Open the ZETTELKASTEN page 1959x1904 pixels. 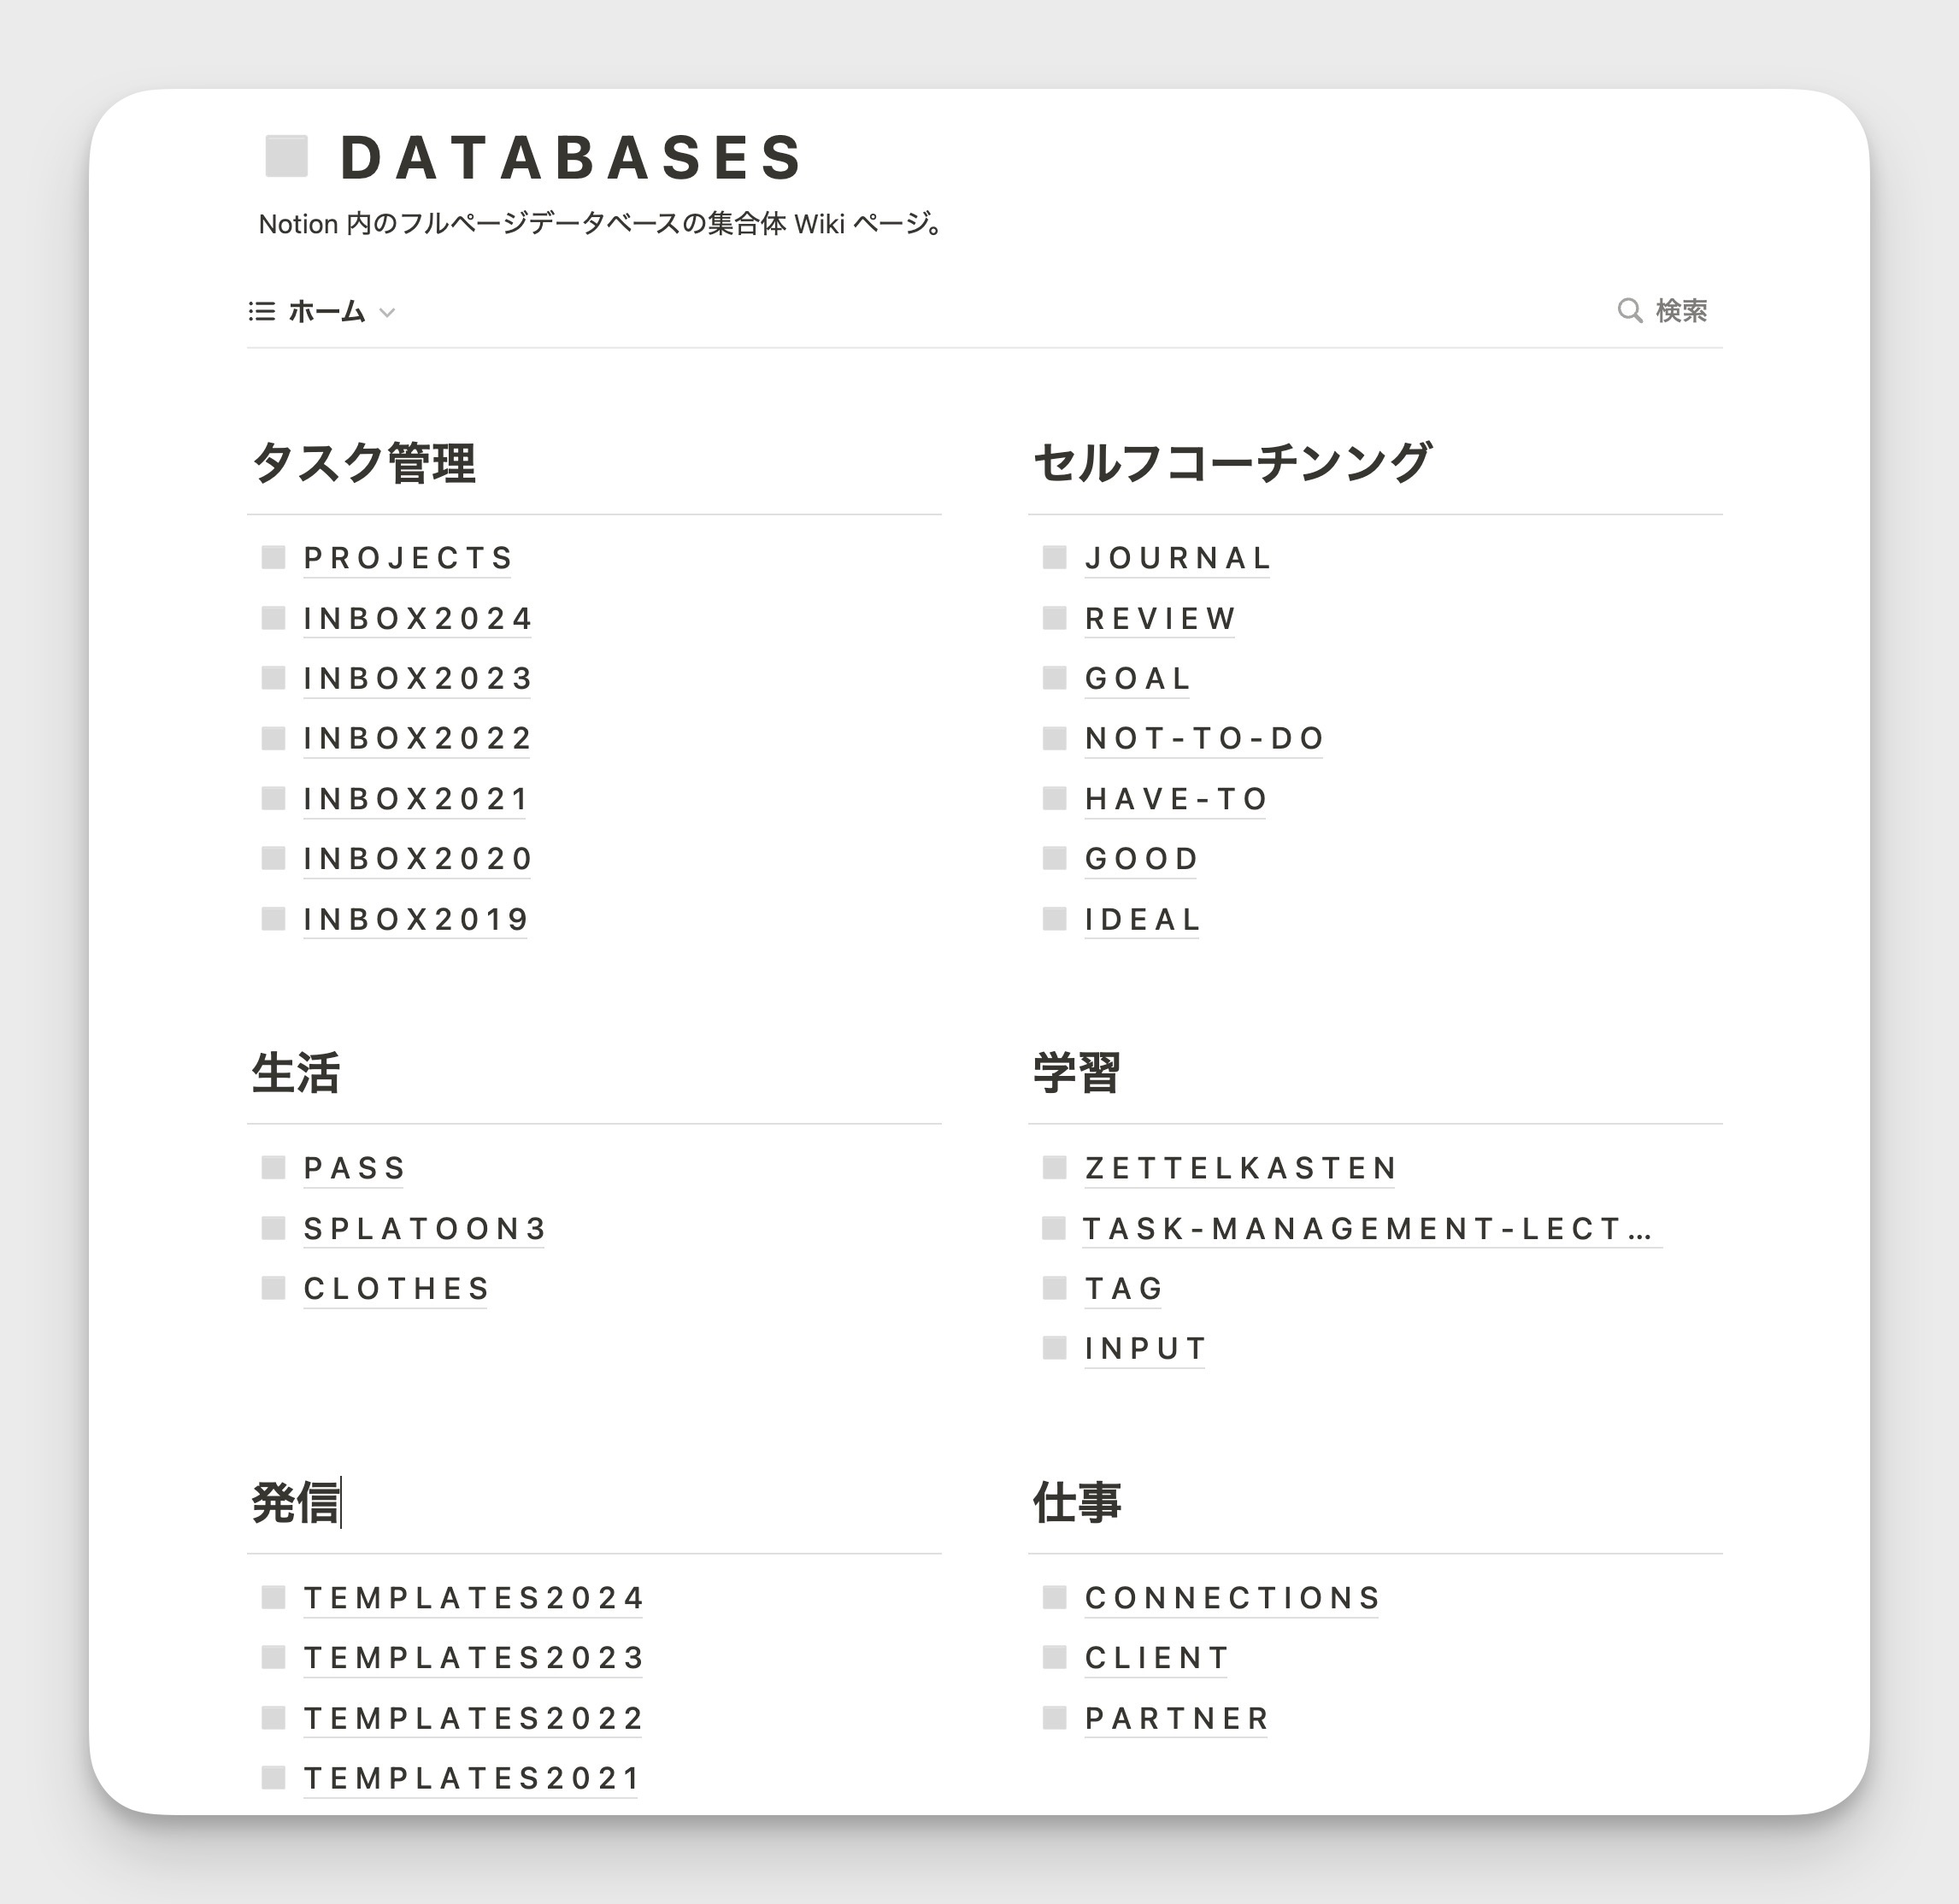click(x=1240, y=1168)
